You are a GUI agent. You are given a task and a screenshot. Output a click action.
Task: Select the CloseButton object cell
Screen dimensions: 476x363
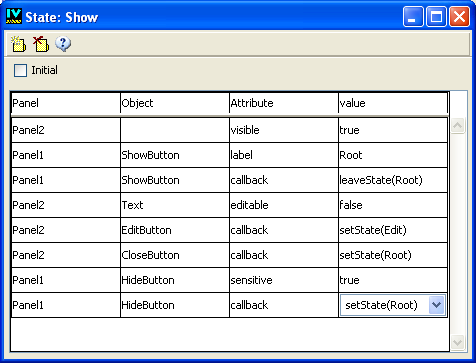pos(175,255)
